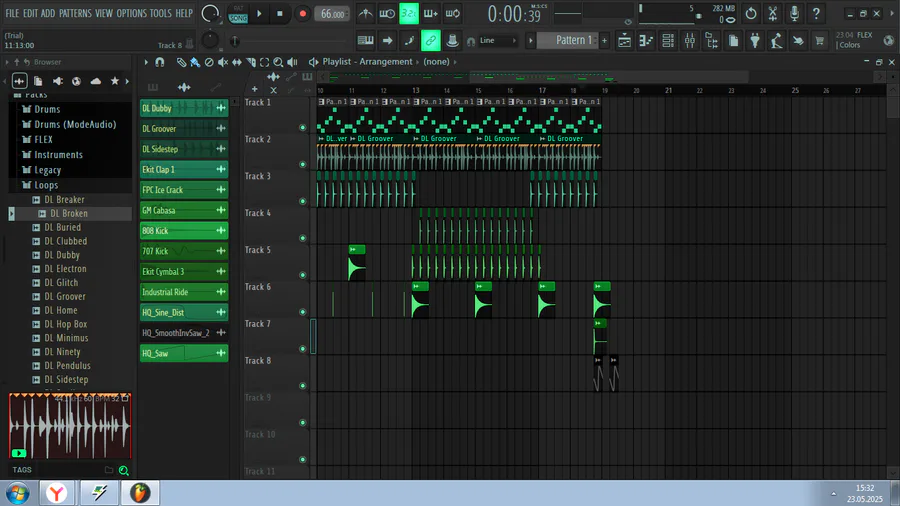Screen dimensions: 900x506
Task: Open the Playlist view icon
Action: [624, 40]
